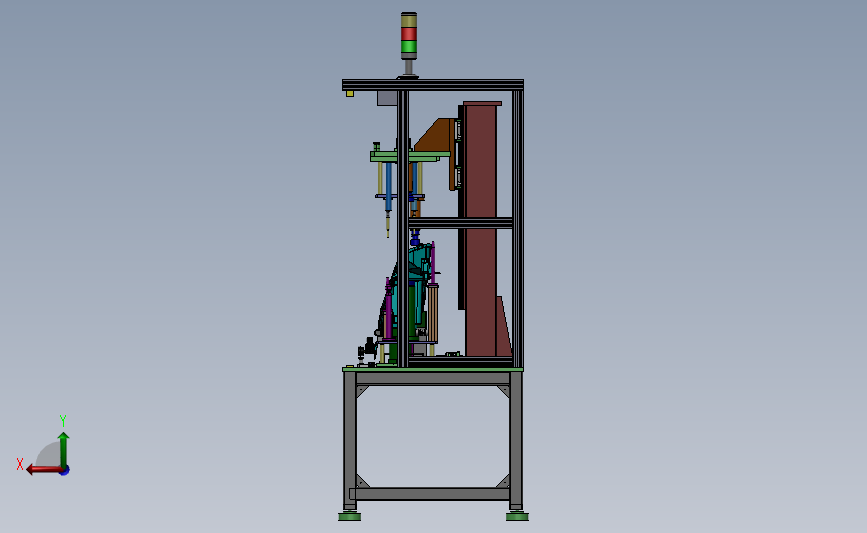Image resolution: width=867 pixels, height=533 pixels.
Task: Select the tall maroon vertical panel in the model
Action: point(480,229)
